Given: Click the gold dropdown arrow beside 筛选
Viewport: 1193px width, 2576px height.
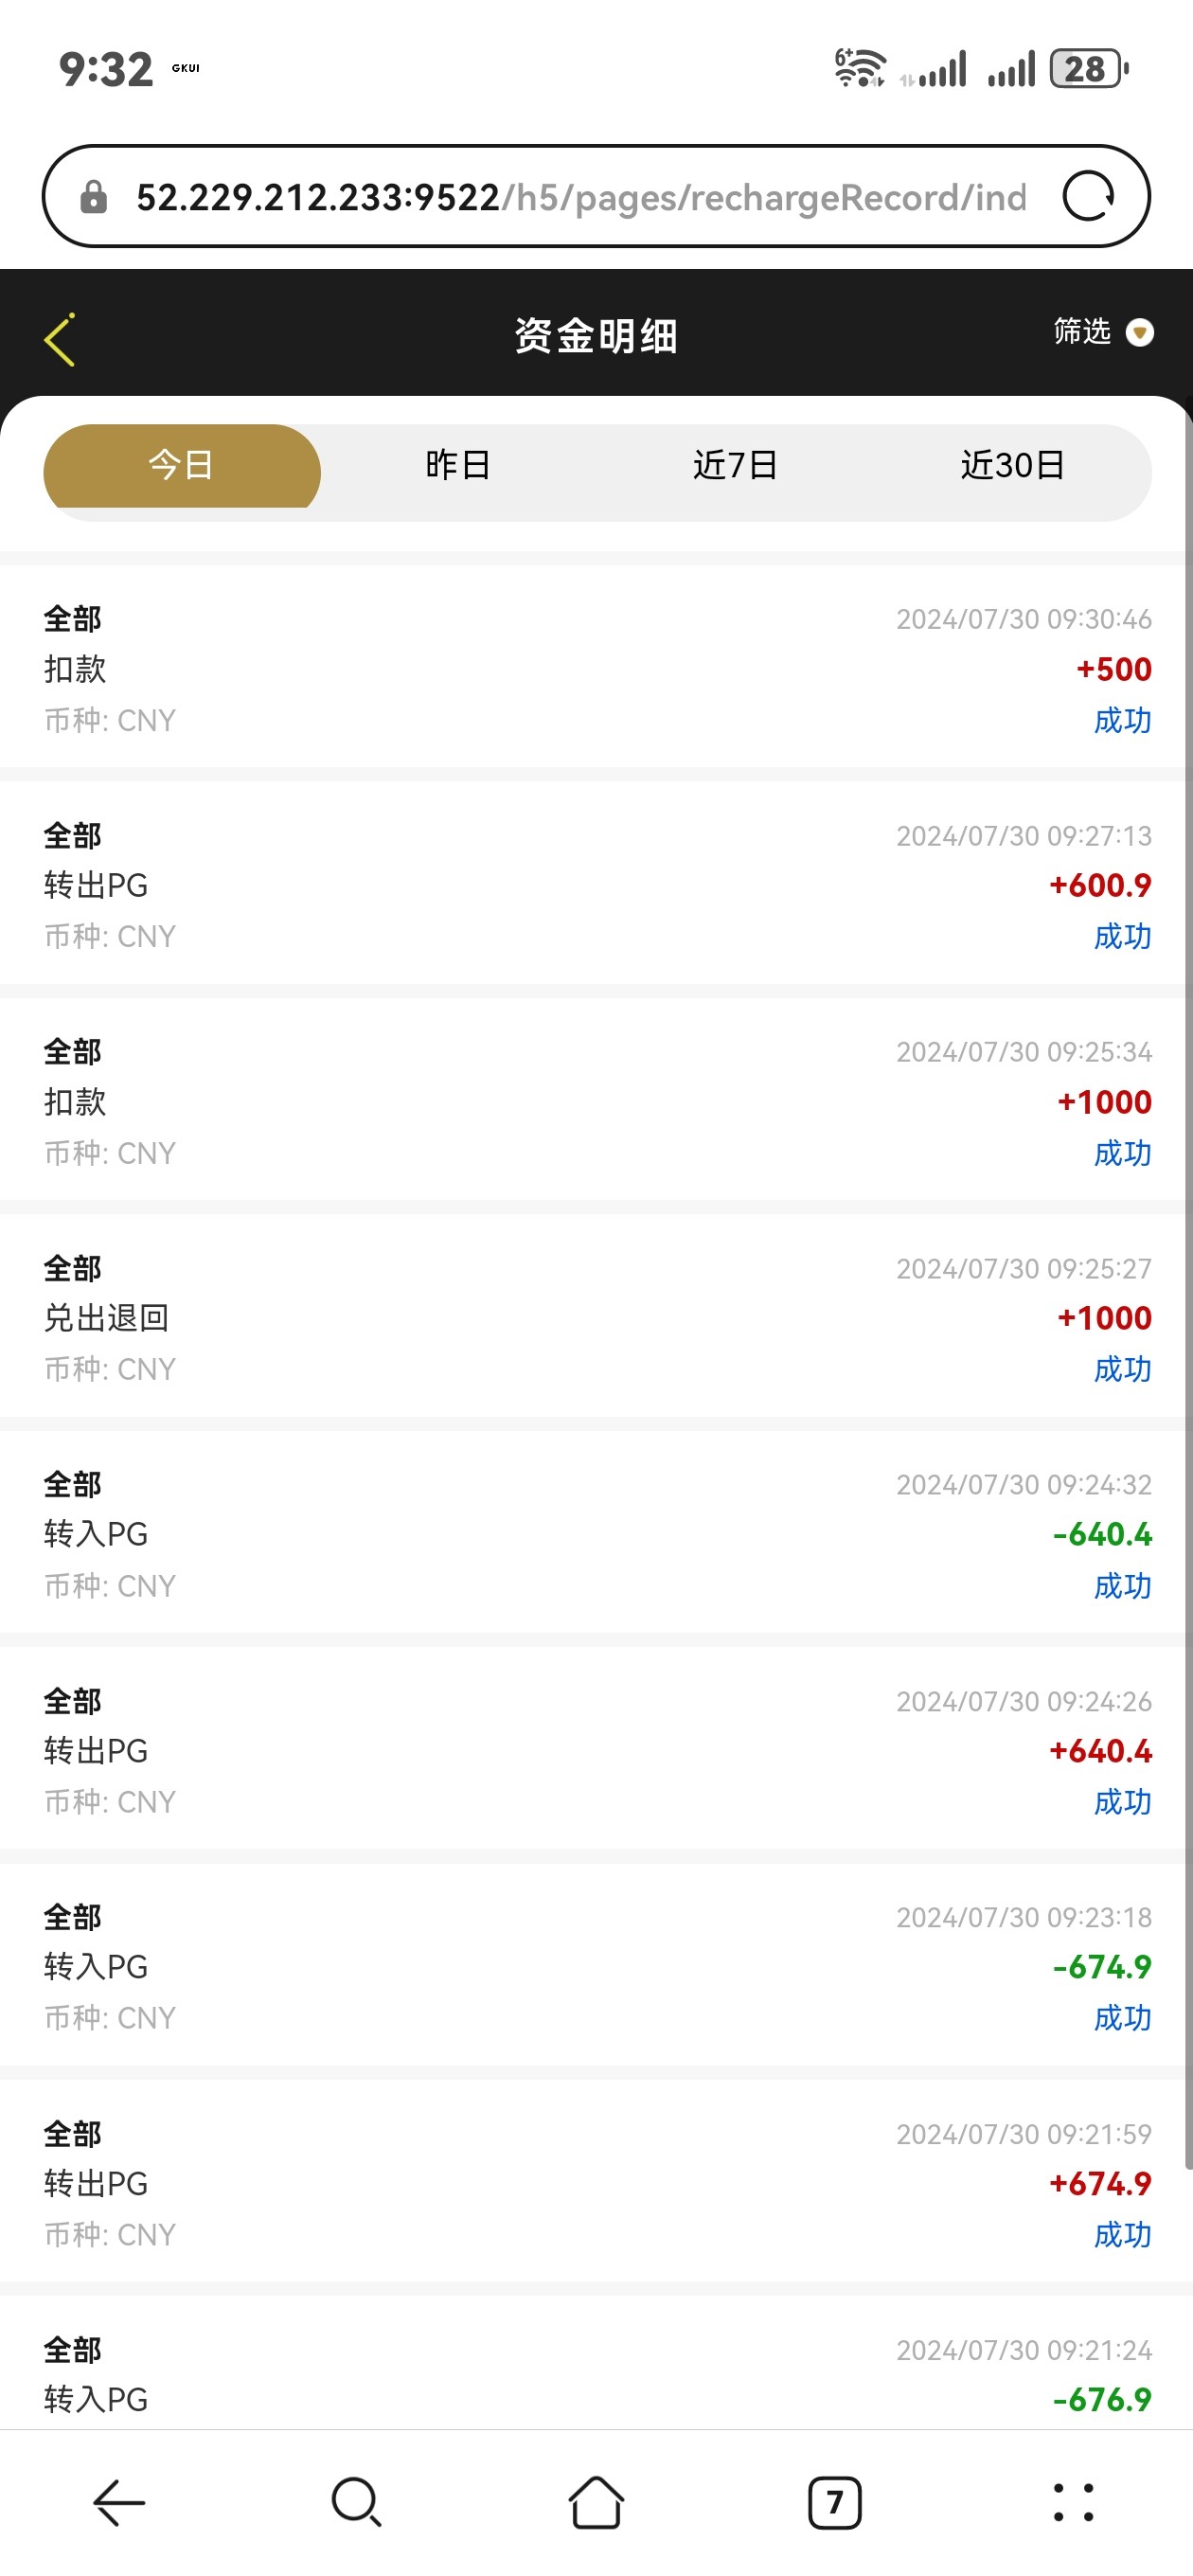Looking at the screenshot, I should tap(1140, 332).
